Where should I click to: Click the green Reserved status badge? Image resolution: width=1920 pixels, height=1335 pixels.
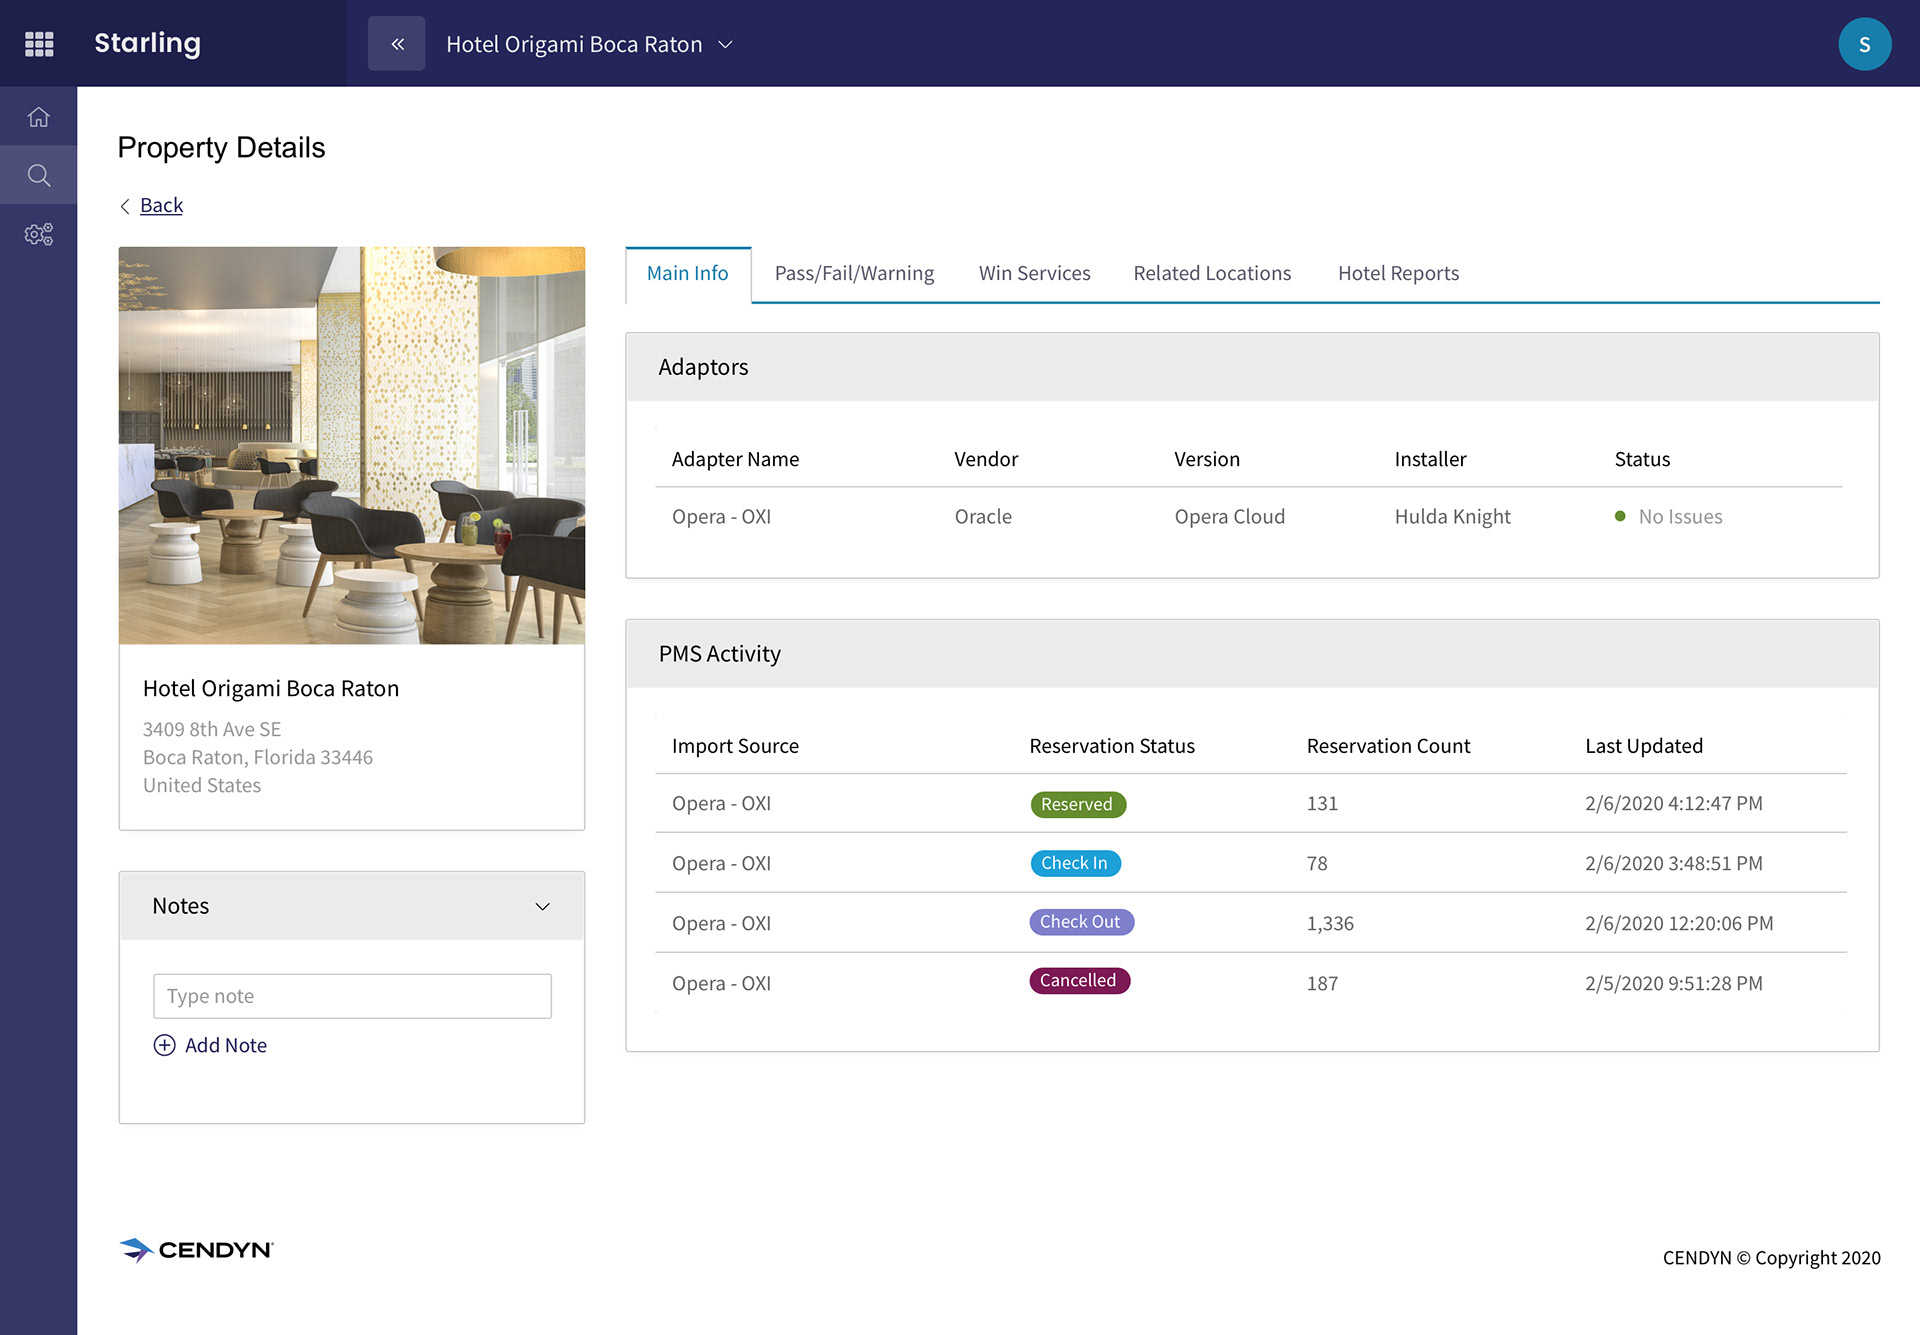pyautogui.click(x=1077, y=804)
